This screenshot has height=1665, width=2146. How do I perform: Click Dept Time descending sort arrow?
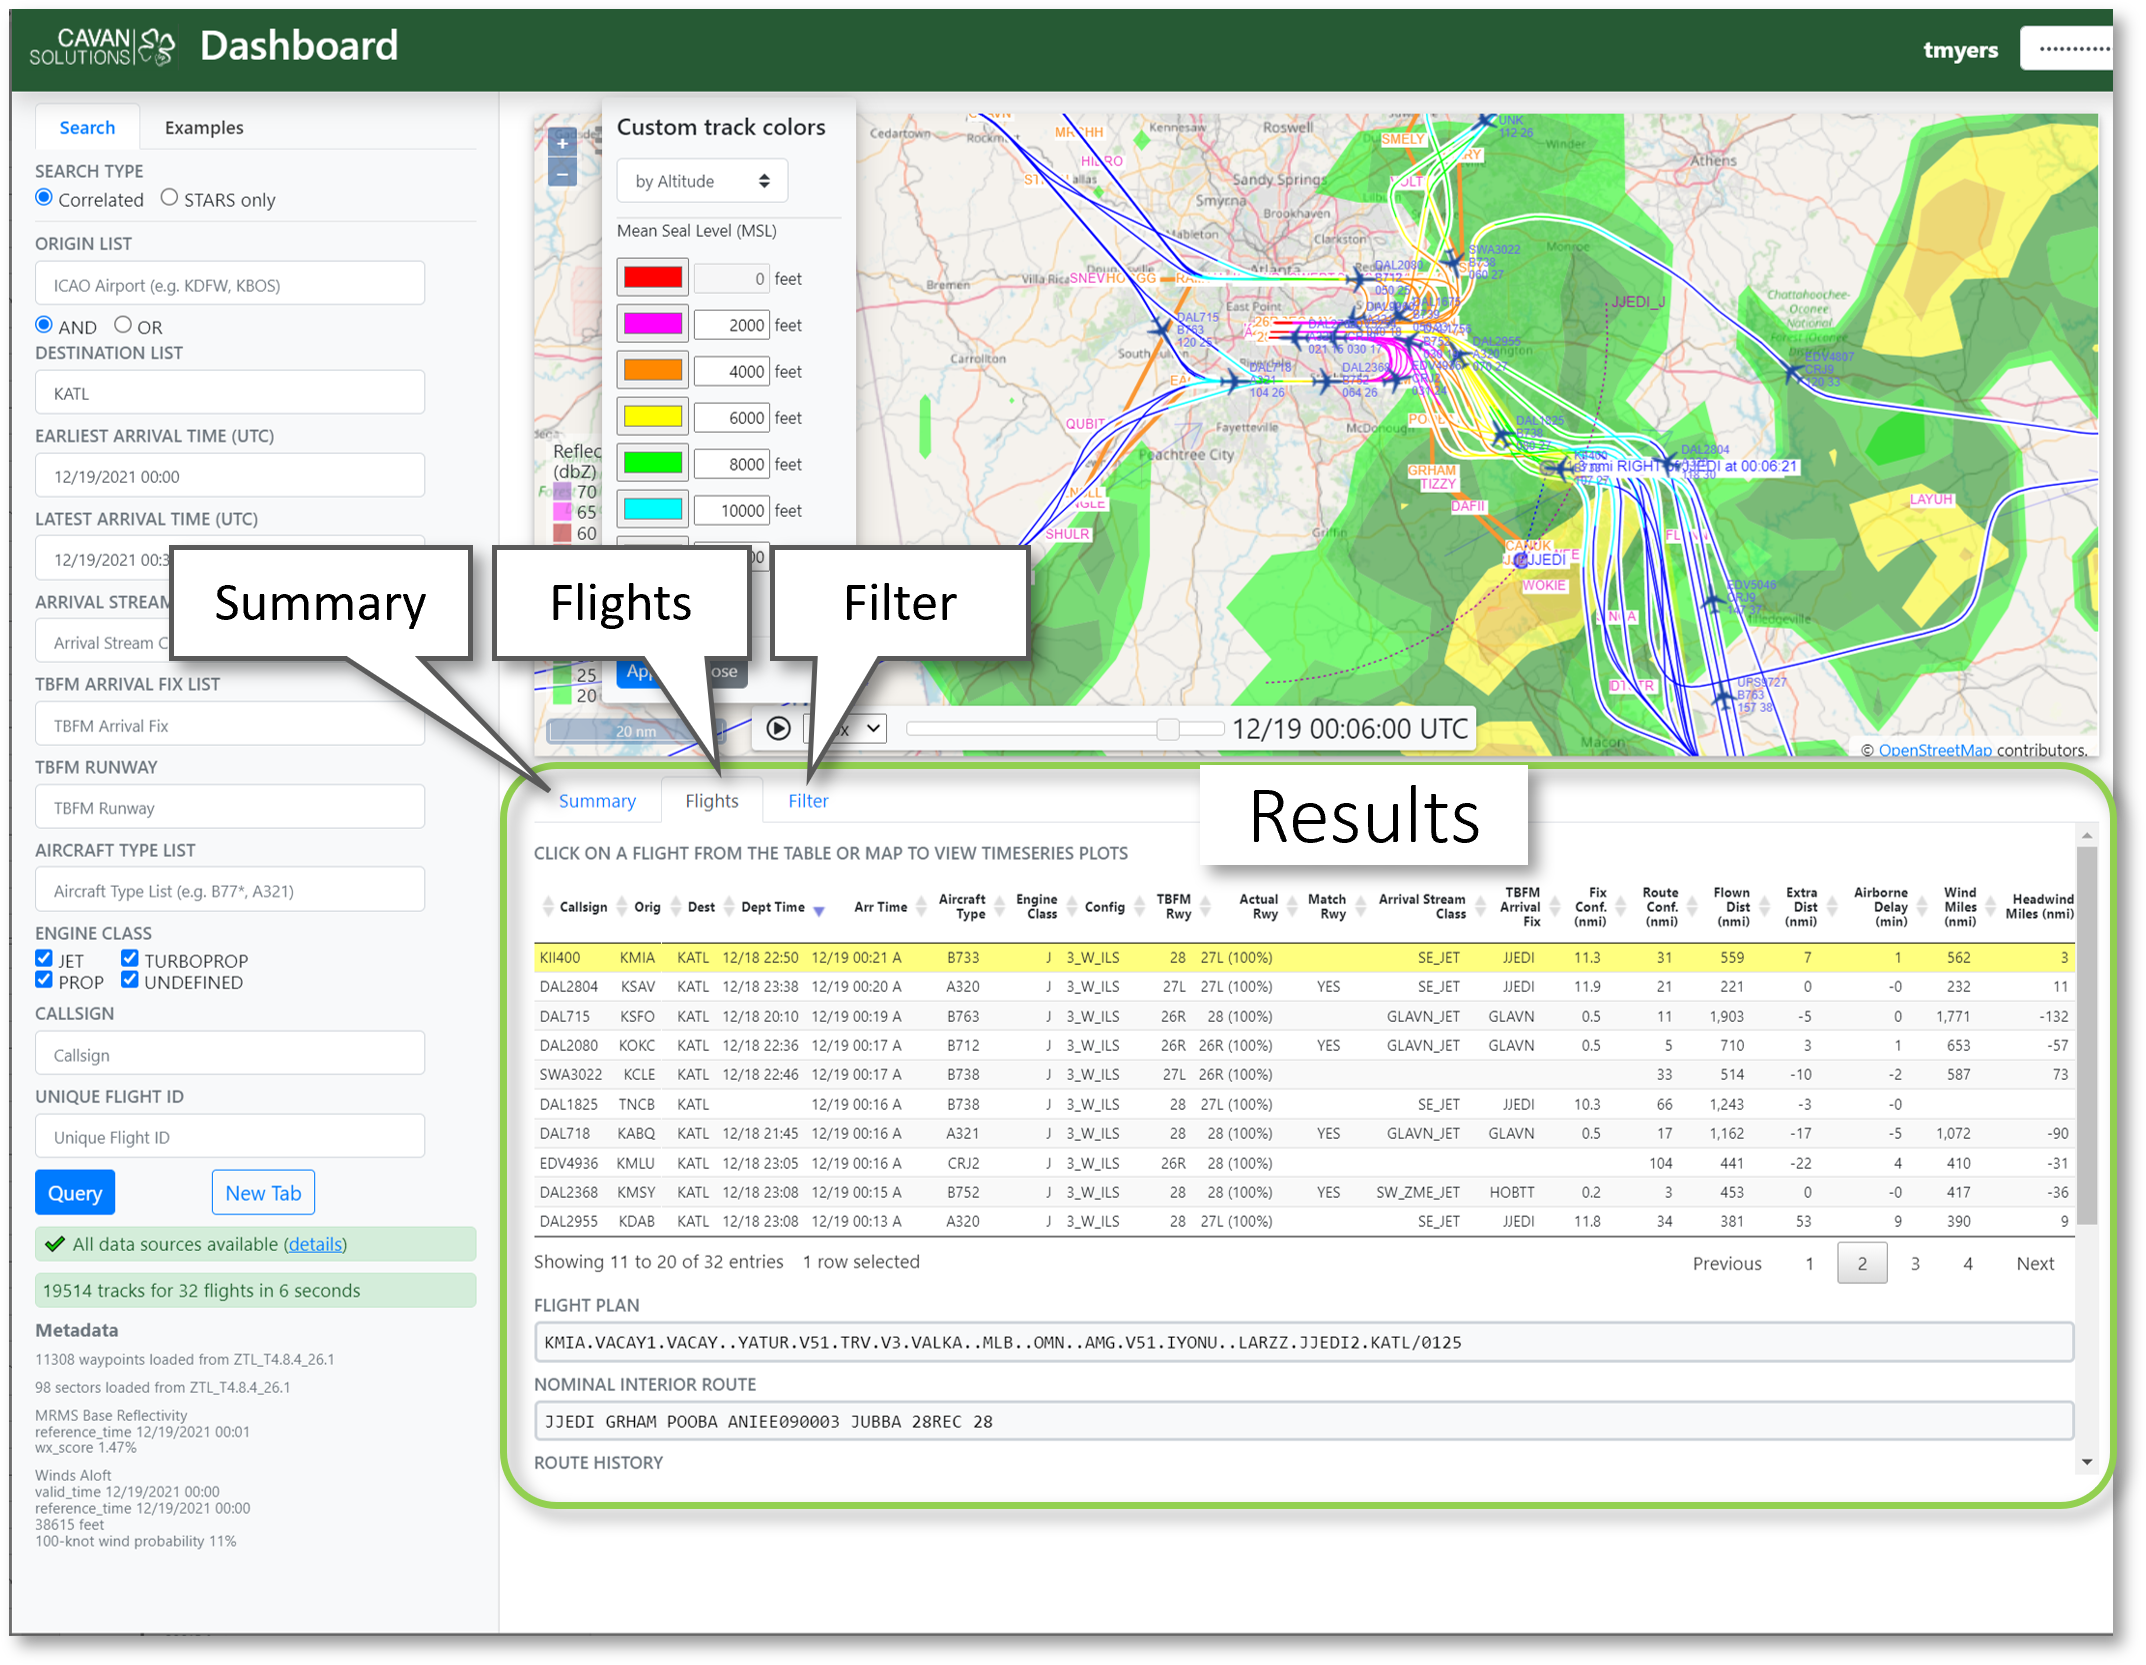(819, 911)
